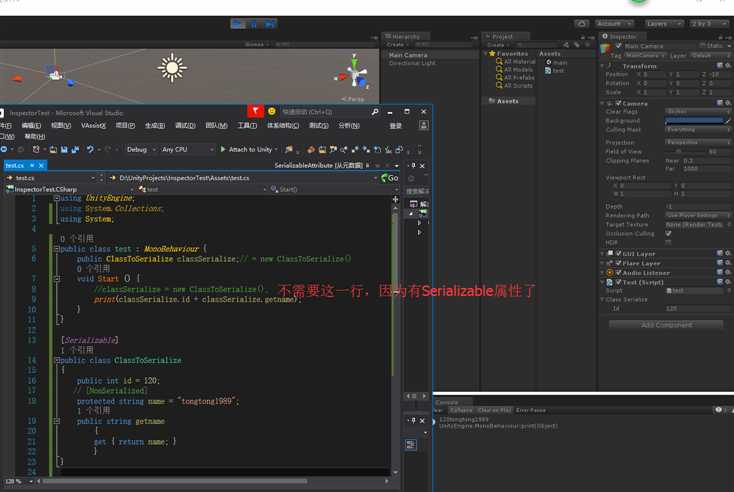Switch to the Unity Hierarchy tab
The width and height of the screenshot is (734, 492).
click(x=405, y=36)
